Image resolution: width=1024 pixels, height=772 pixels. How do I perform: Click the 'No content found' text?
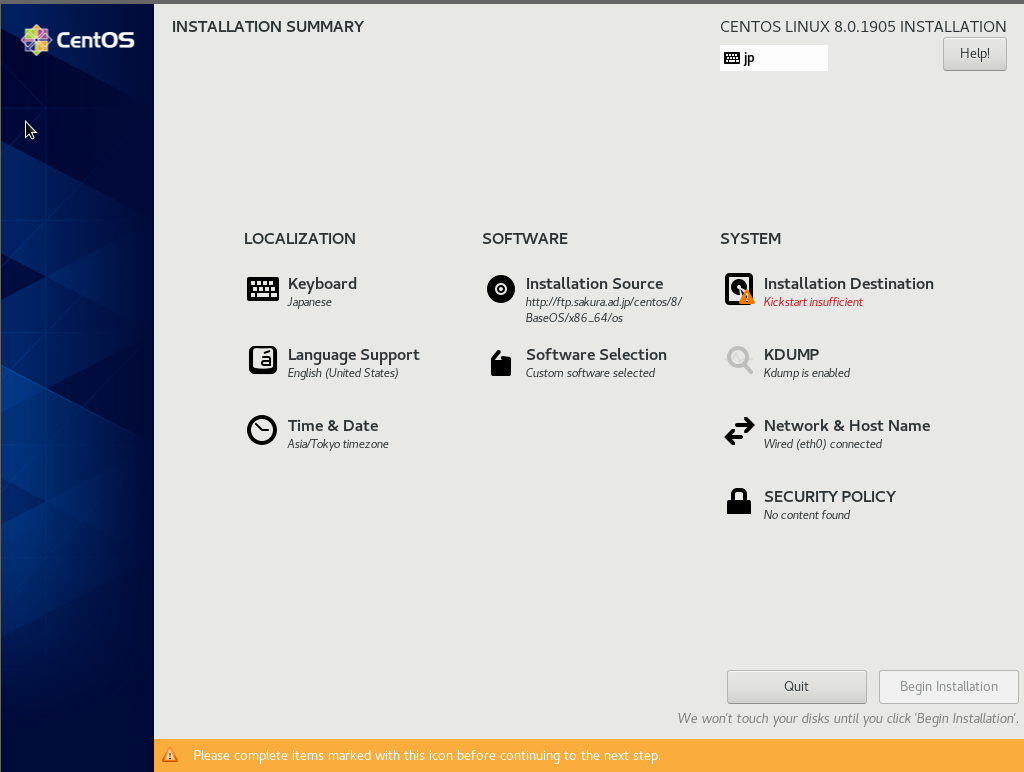click(x=807, y=515)
